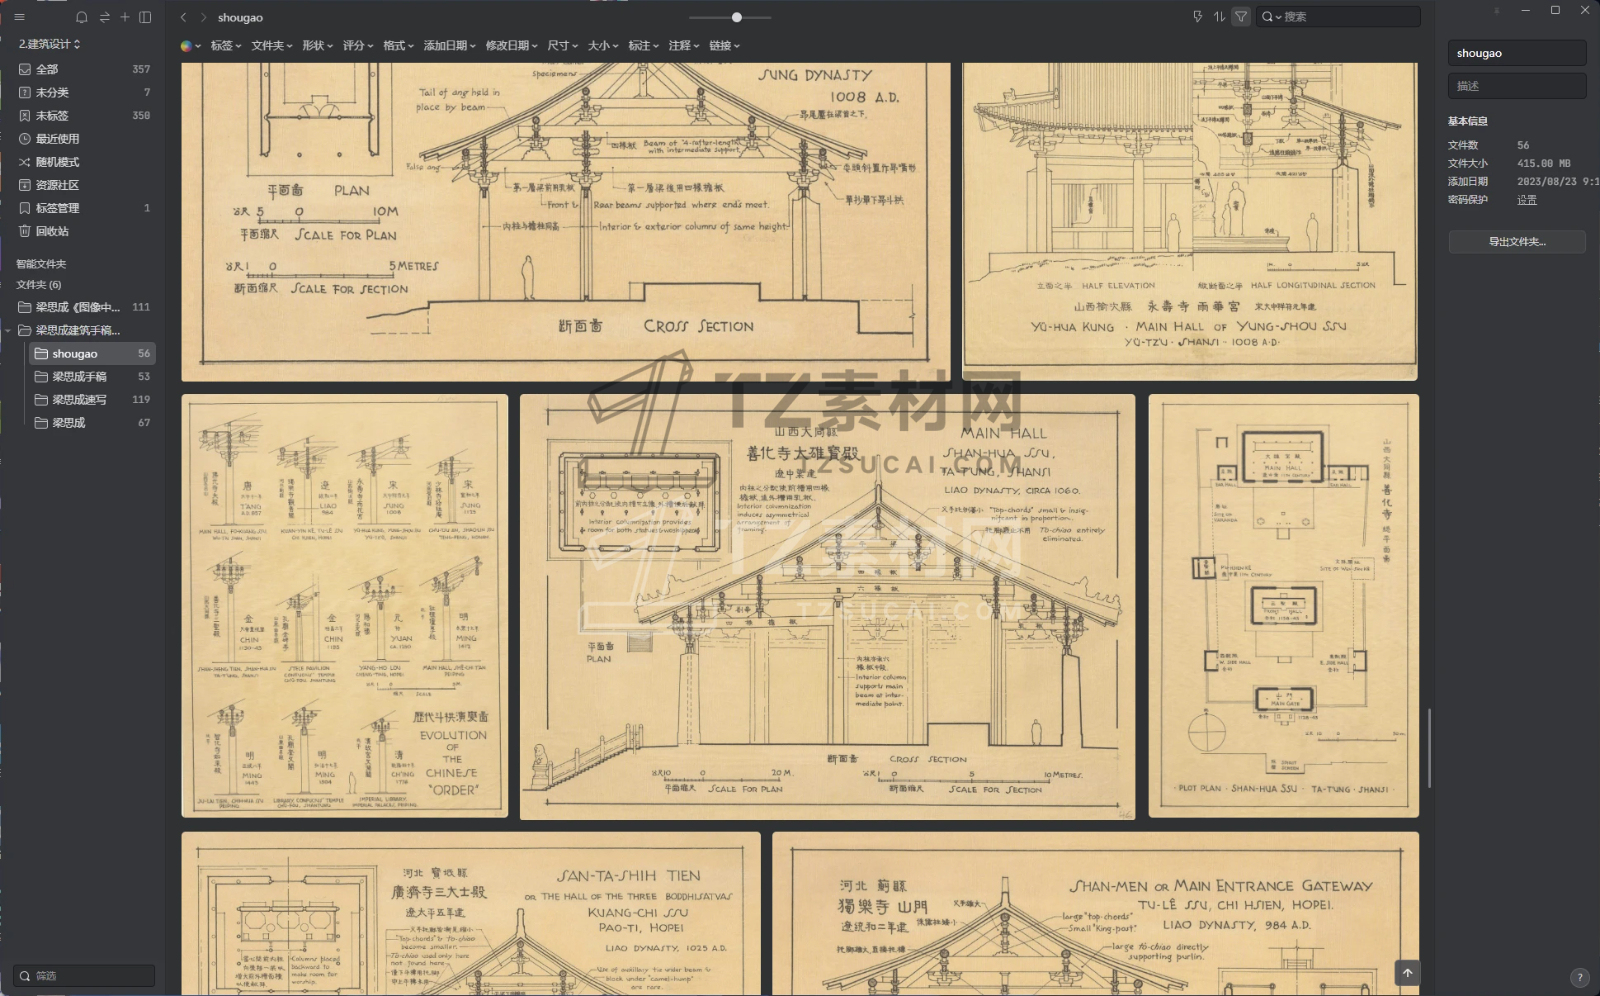This screenshot has height=996, width=1600.
Task: Open the notifications bell
Action: pos(82,17)
